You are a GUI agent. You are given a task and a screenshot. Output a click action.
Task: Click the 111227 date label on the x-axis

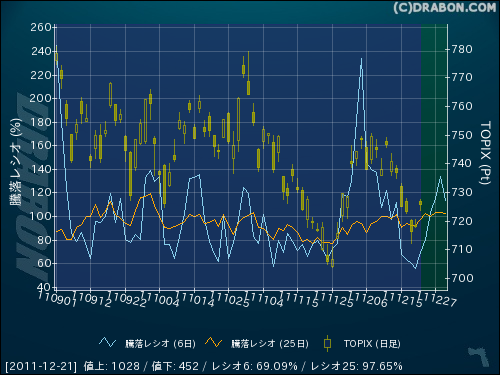point(437,299)
